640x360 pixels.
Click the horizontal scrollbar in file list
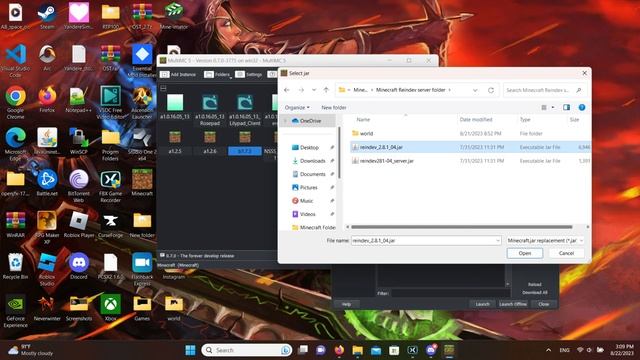(462, 227)
